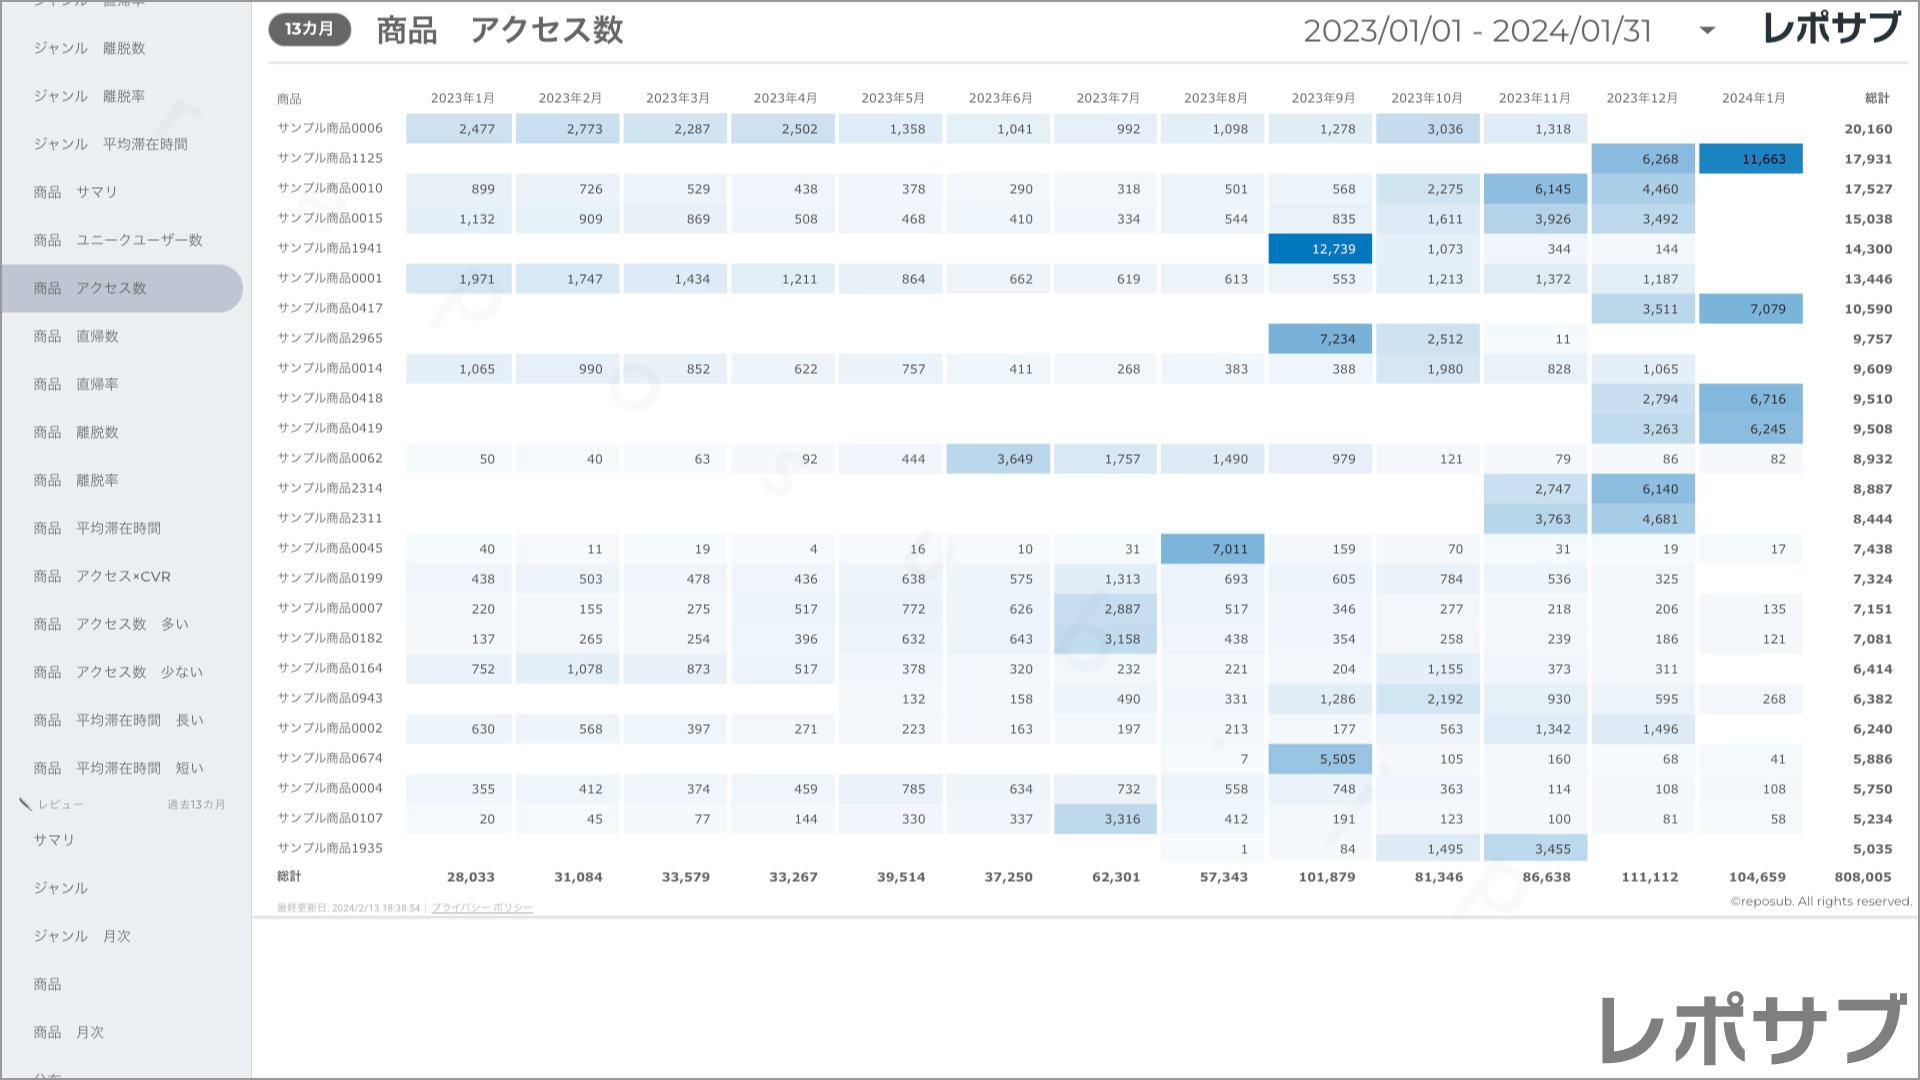This screenshot has width=1920, height=1080.
Task: Open the date range dropdown arrow
Action: (1707, 31)
